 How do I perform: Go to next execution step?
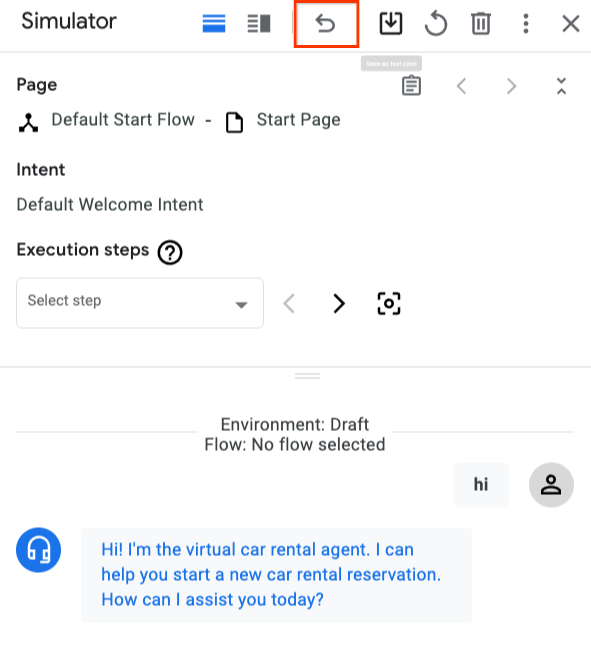[339, 303]
